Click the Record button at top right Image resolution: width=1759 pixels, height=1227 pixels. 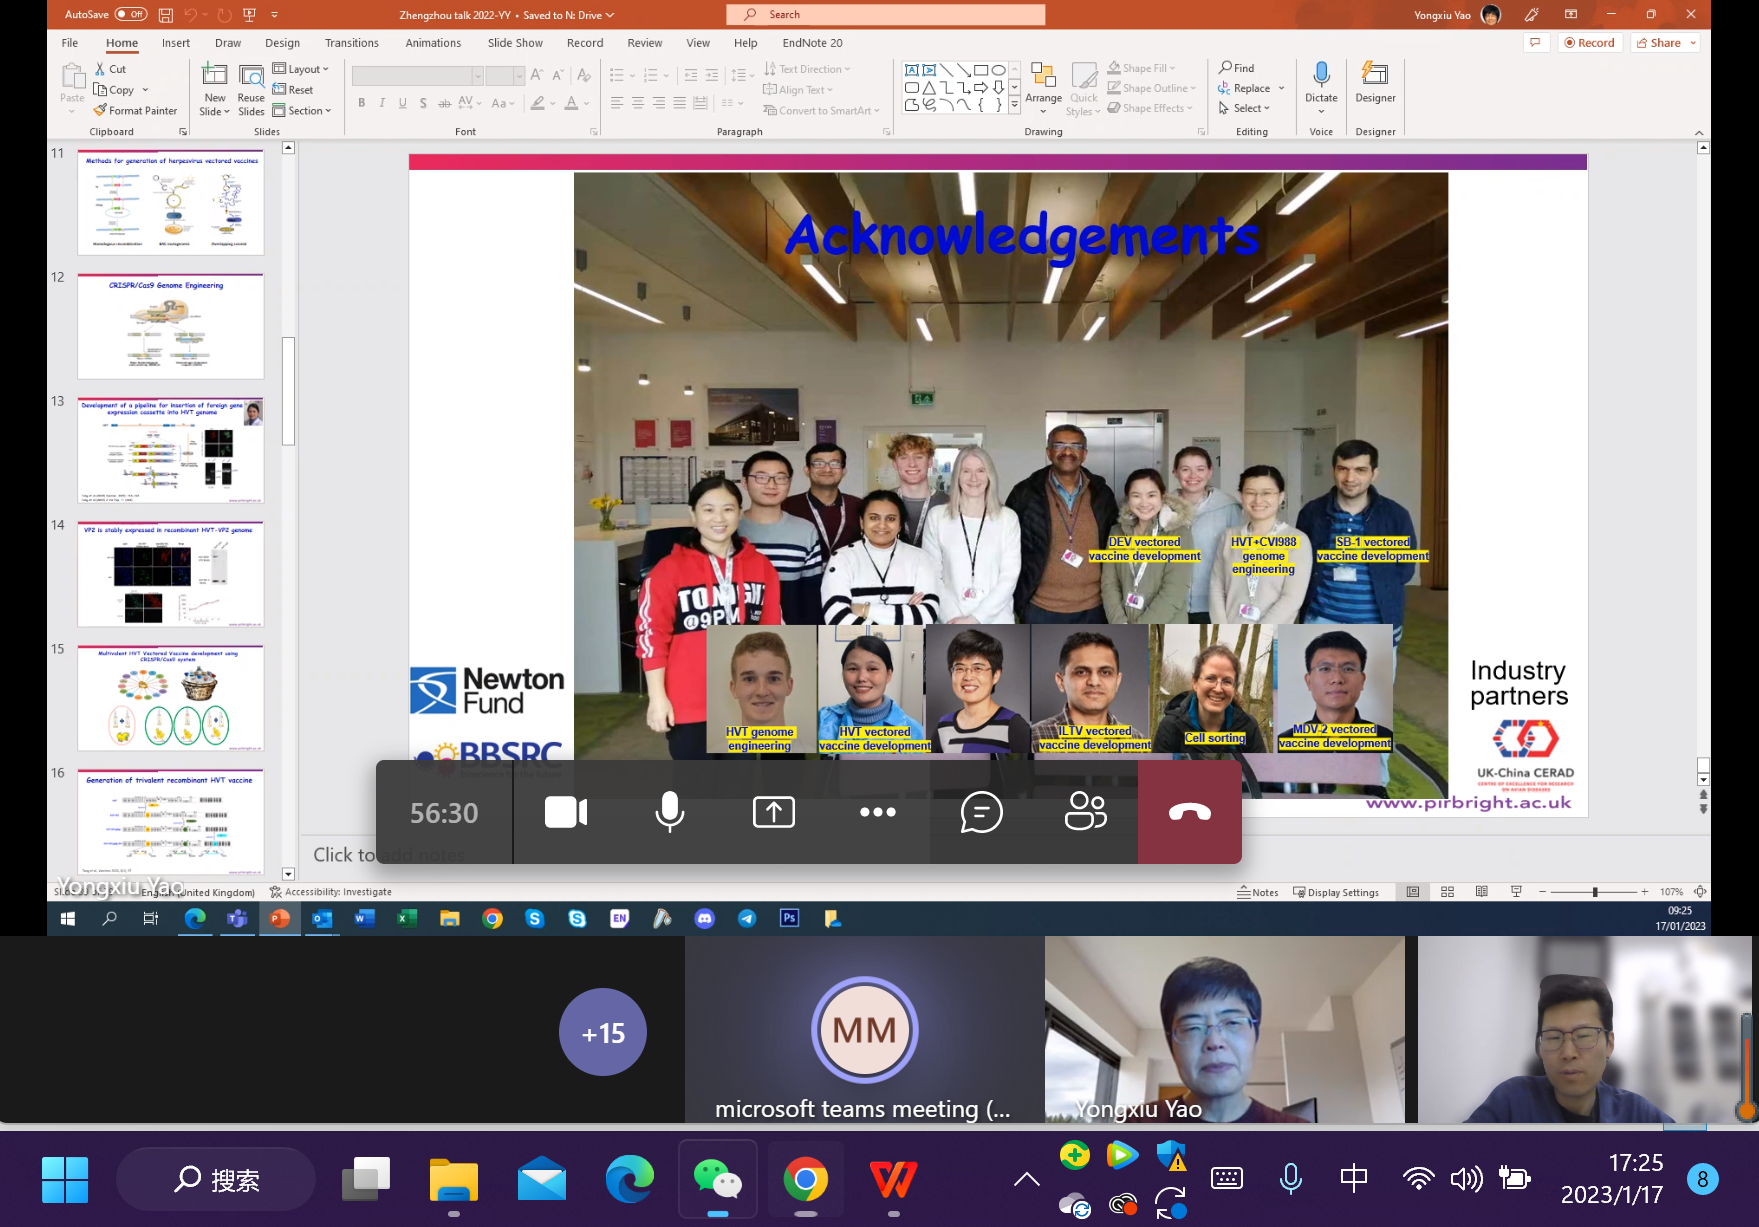pyautogui.click(x=1589, y=43)
